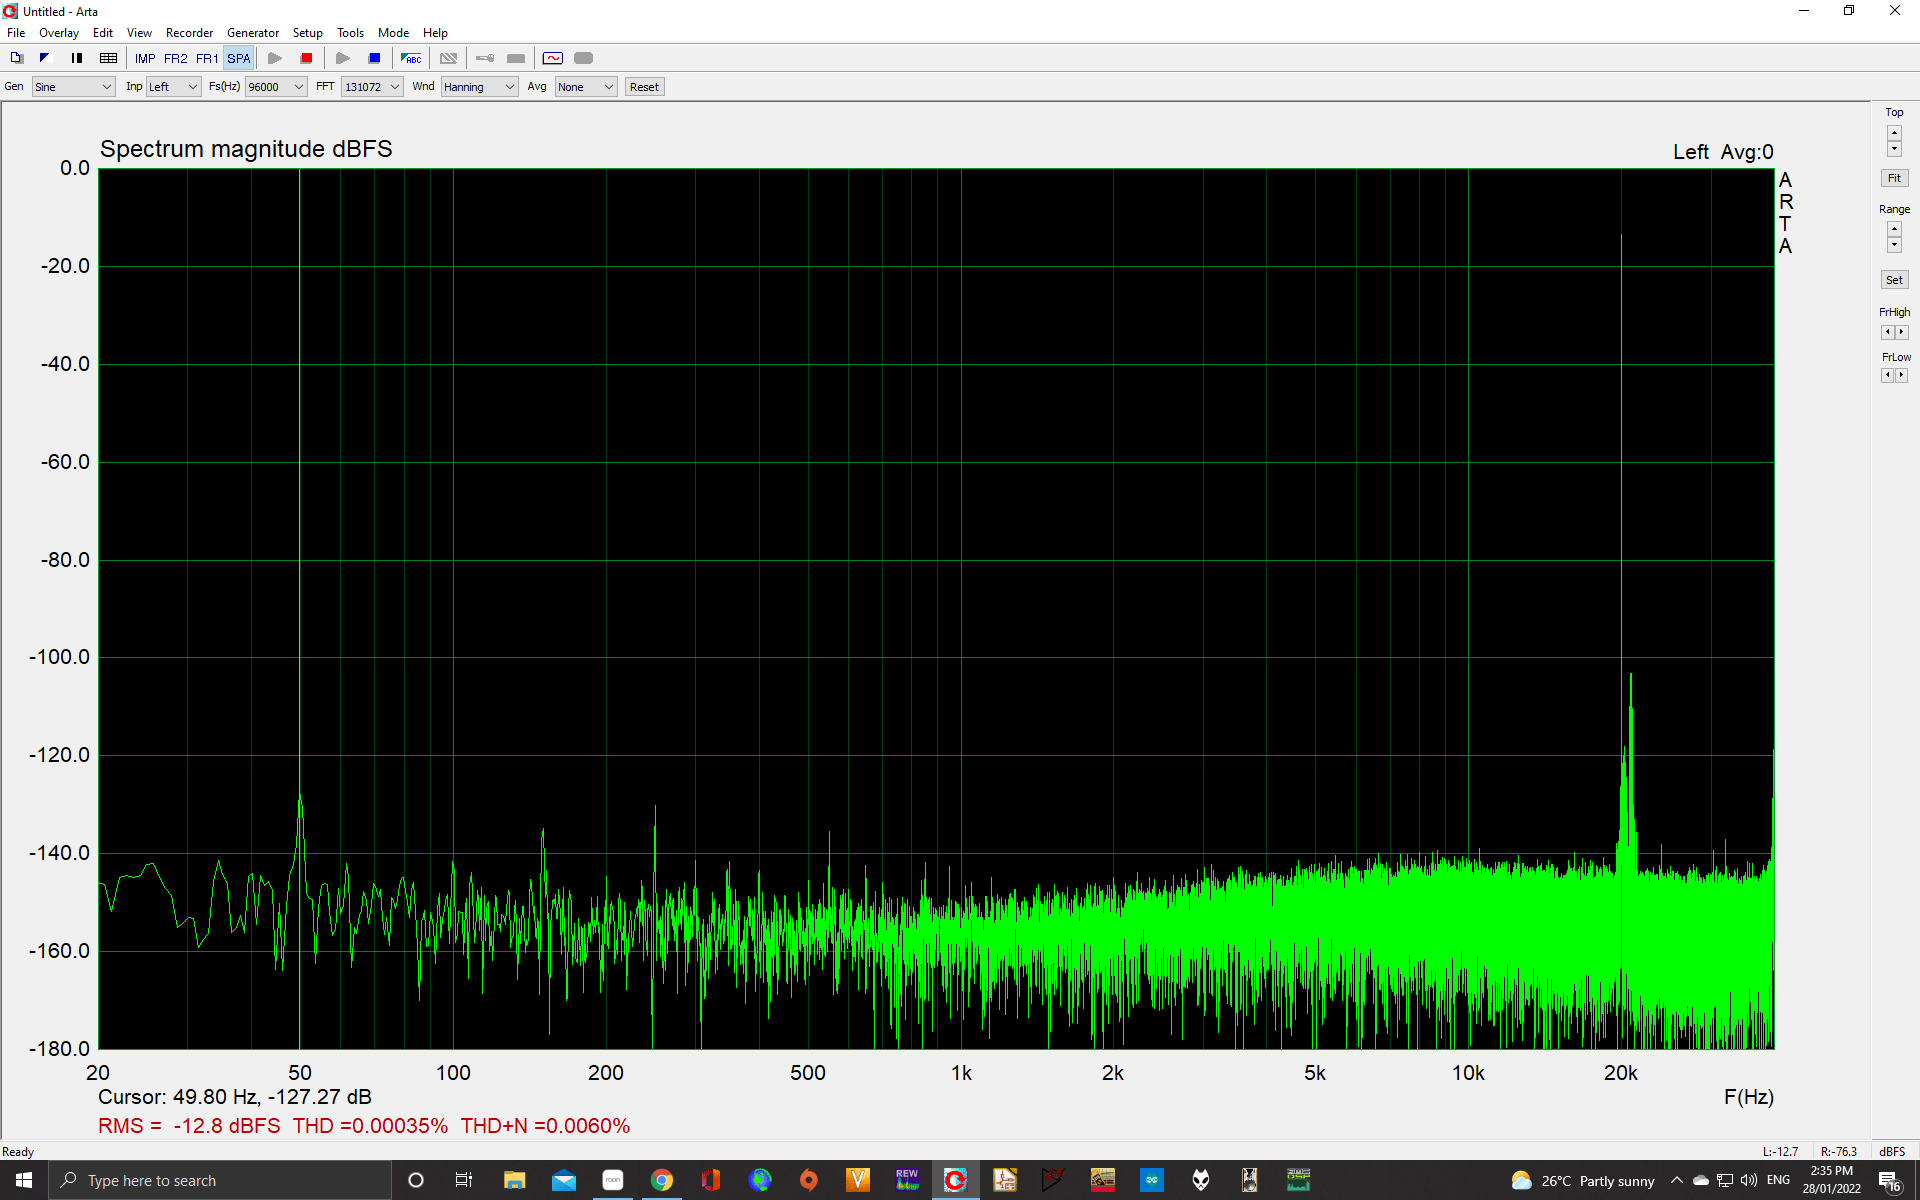
Task: Click the two vertical bars toolbar icon
Action: tap(77, 58)
